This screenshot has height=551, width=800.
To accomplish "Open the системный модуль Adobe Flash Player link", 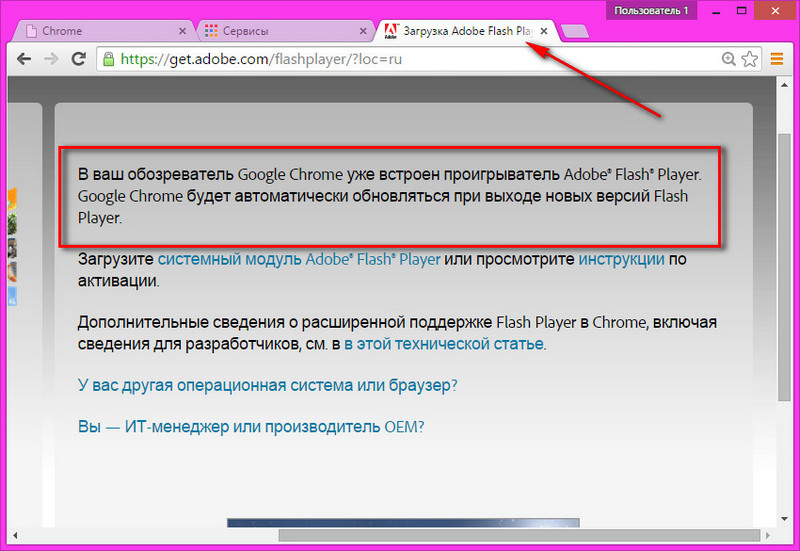I will 299,259.
